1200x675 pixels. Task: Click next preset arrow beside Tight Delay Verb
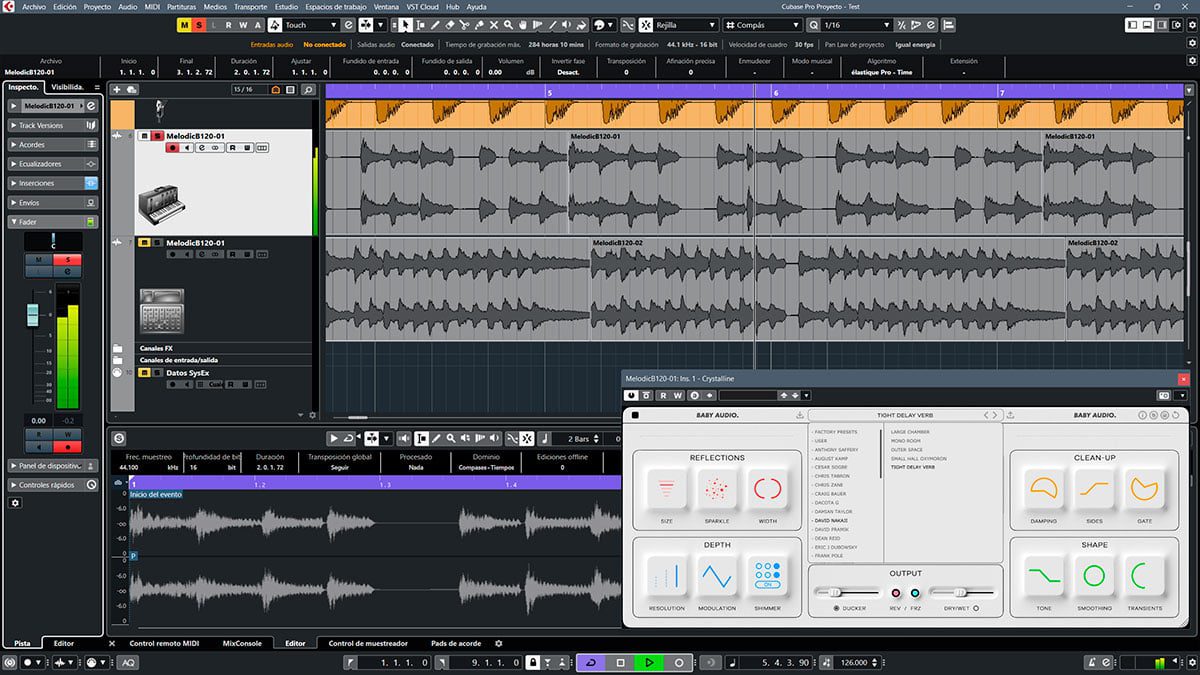point(995,415)
